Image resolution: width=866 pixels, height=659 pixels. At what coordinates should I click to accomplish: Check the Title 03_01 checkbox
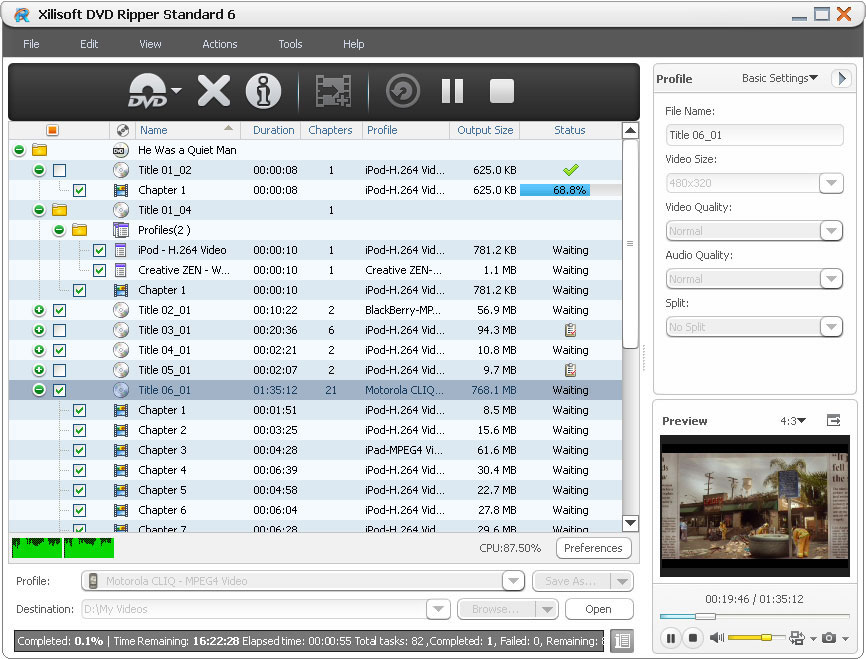[x=59, y=330]
